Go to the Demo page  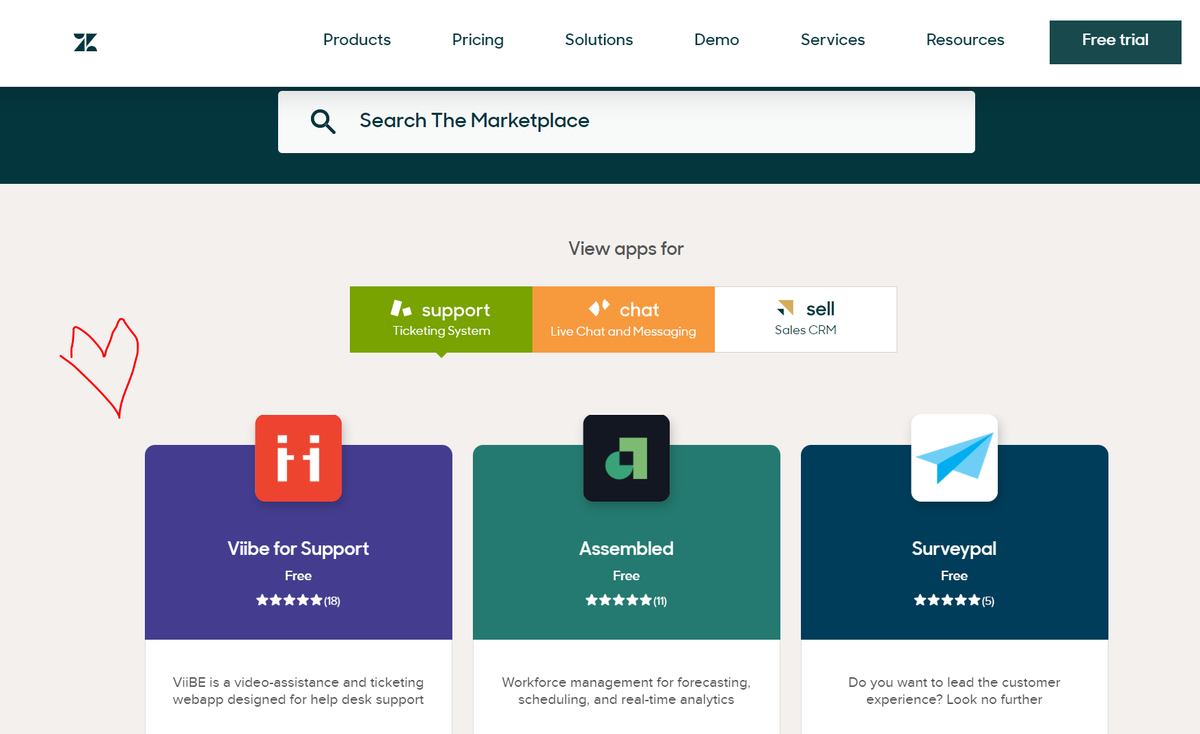coord(717,40)
